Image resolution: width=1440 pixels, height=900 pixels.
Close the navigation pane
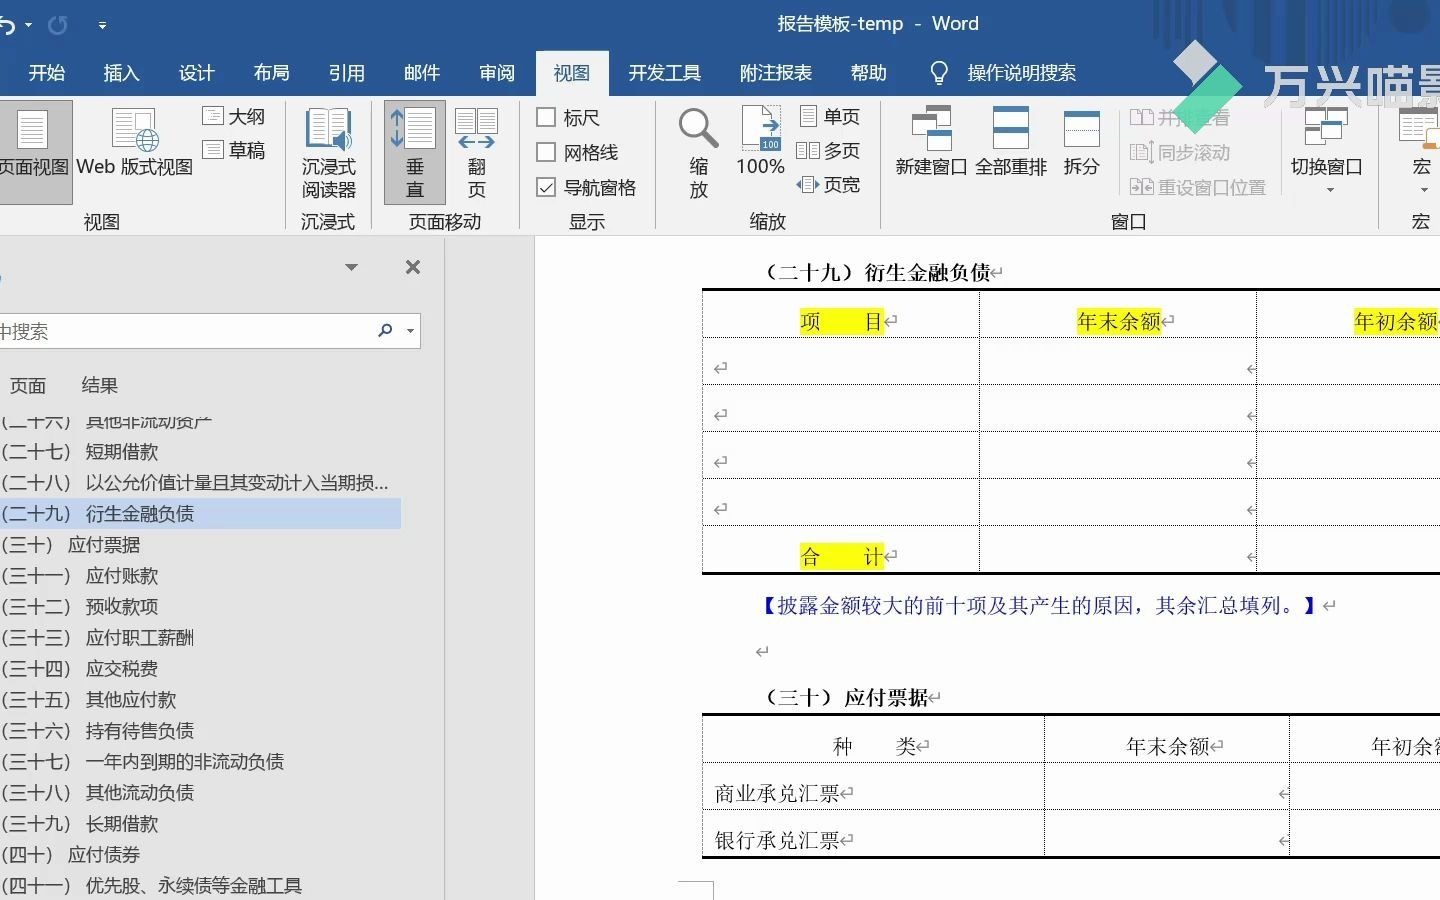pos(413,267)
